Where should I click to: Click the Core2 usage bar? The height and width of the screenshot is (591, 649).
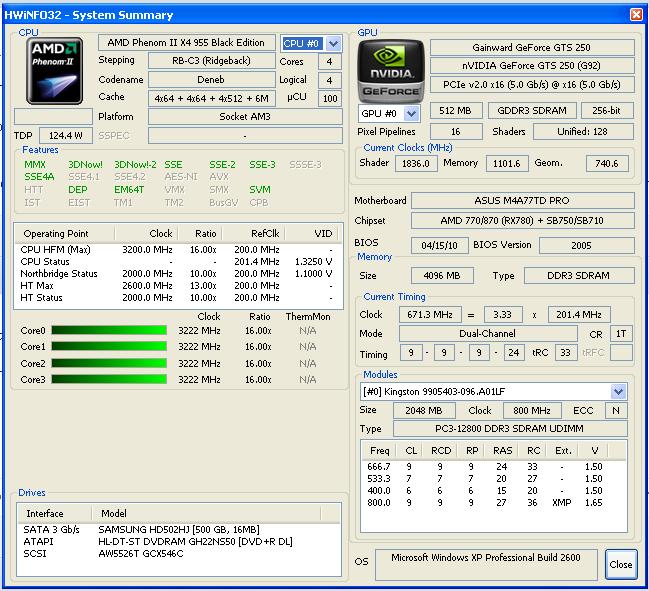click(109, 363)
